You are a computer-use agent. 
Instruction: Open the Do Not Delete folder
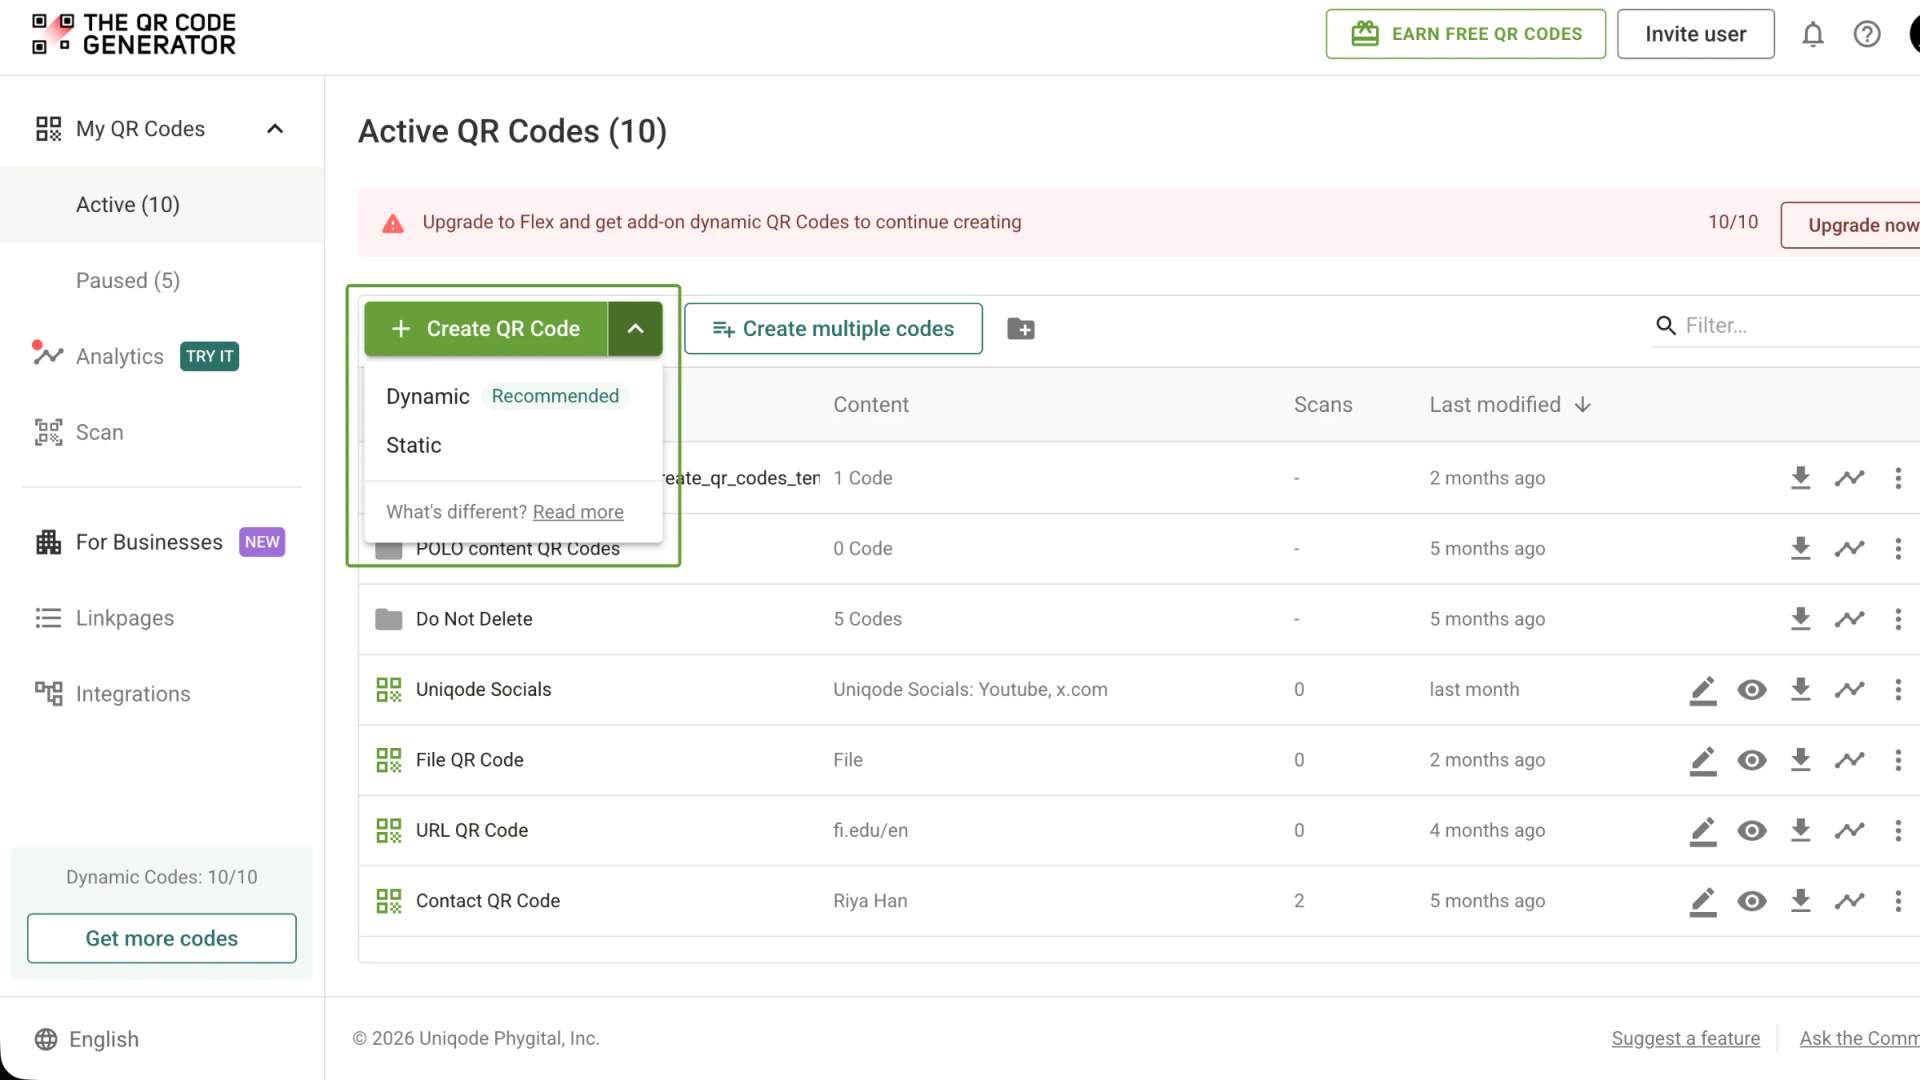coord(474,620)
